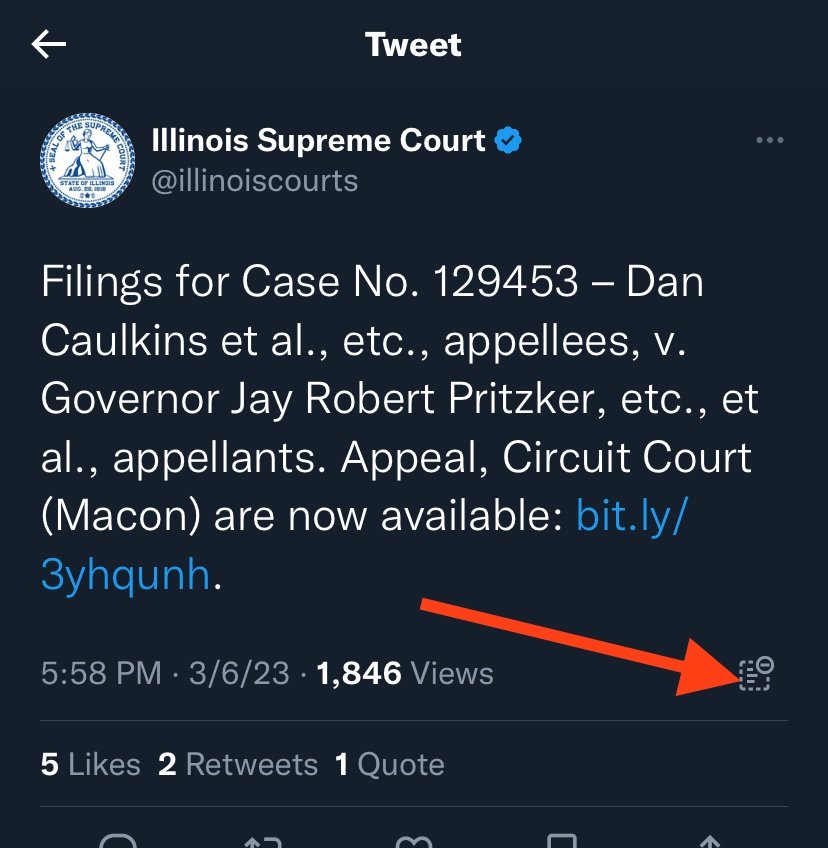Image resolution: width=828 pixels, height=848 pixels.
Task: Go back using the left arrow
Action: (49, 44)
